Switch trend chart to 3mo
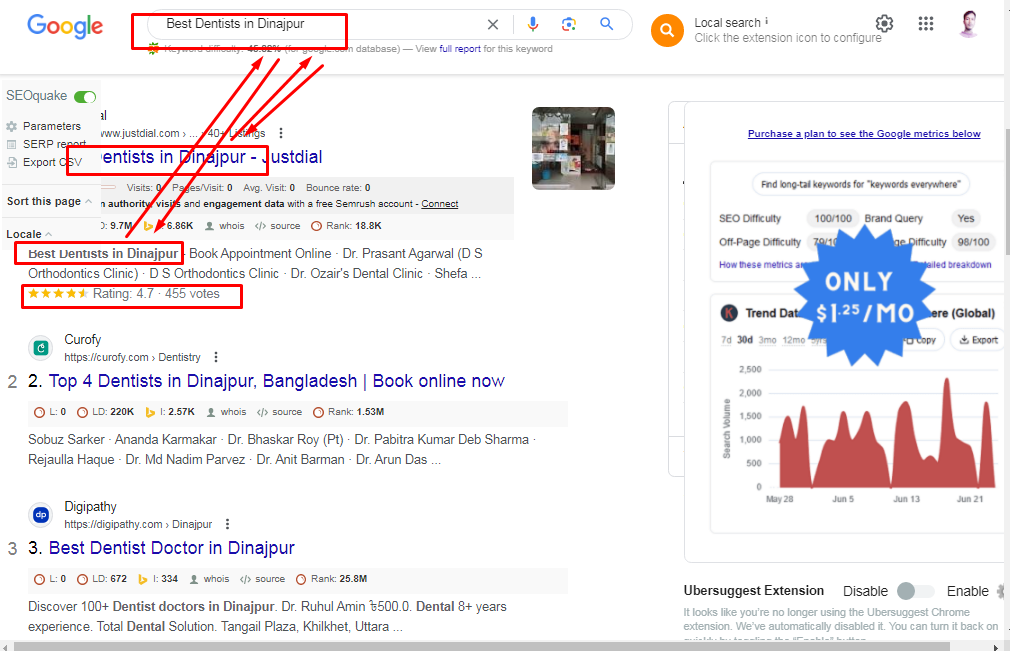Viewport: 1010px width, 651px height. 767,340
